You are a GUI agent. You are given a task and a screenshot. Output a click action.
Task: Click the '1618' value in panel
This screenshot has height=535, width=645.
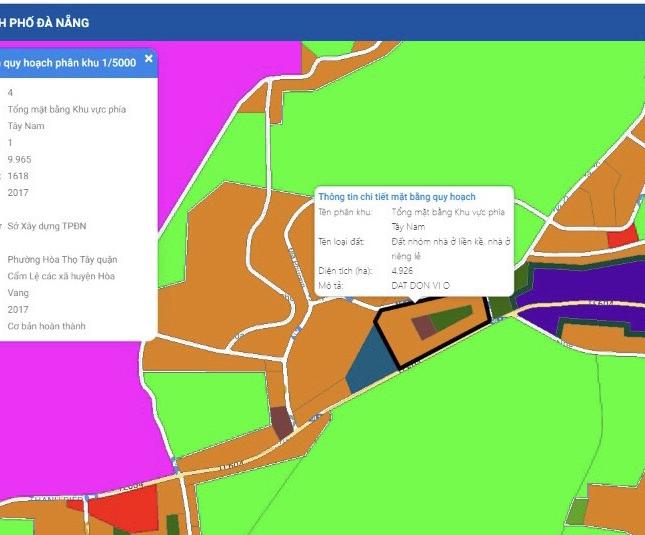pyautogui.click(x=18, y=176)
